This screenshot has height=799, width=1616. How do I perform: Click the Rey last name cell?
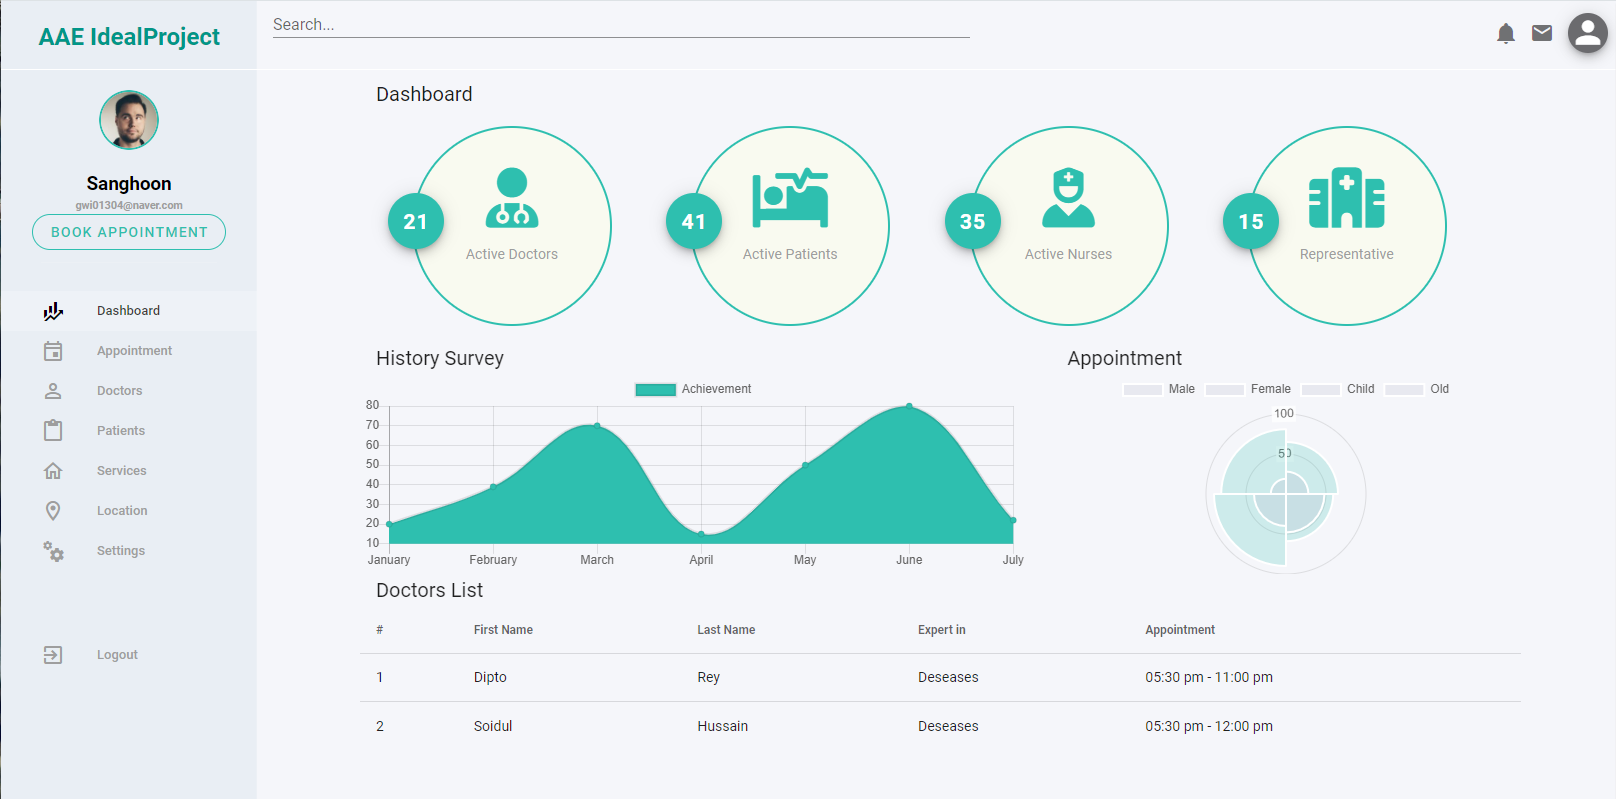coord(709,678)
